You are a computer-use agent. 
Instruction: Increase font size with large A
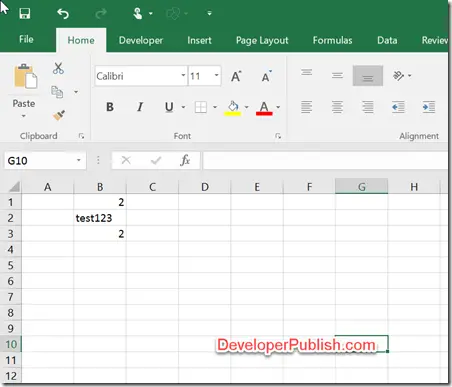click(236, 76)
